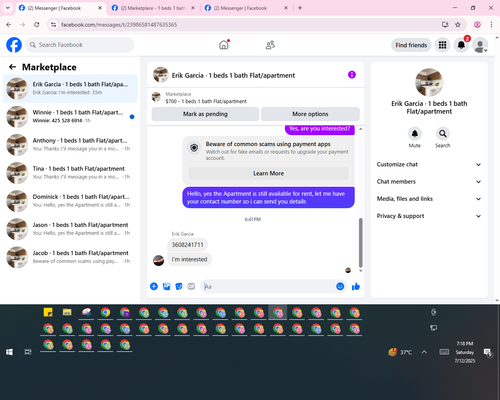Screen dimensions: 500x400
Task: Select the first Messenger Facebook tab
Action: pyautogui.click(x=61, y=8)
